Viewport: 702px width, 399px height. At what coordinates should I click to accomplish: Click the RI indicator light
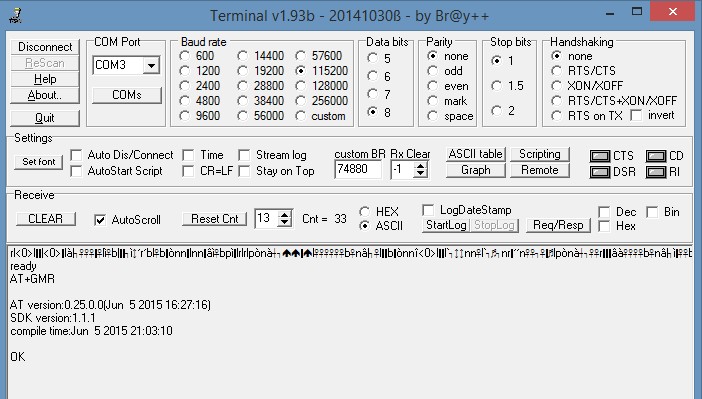pos(656,172)
